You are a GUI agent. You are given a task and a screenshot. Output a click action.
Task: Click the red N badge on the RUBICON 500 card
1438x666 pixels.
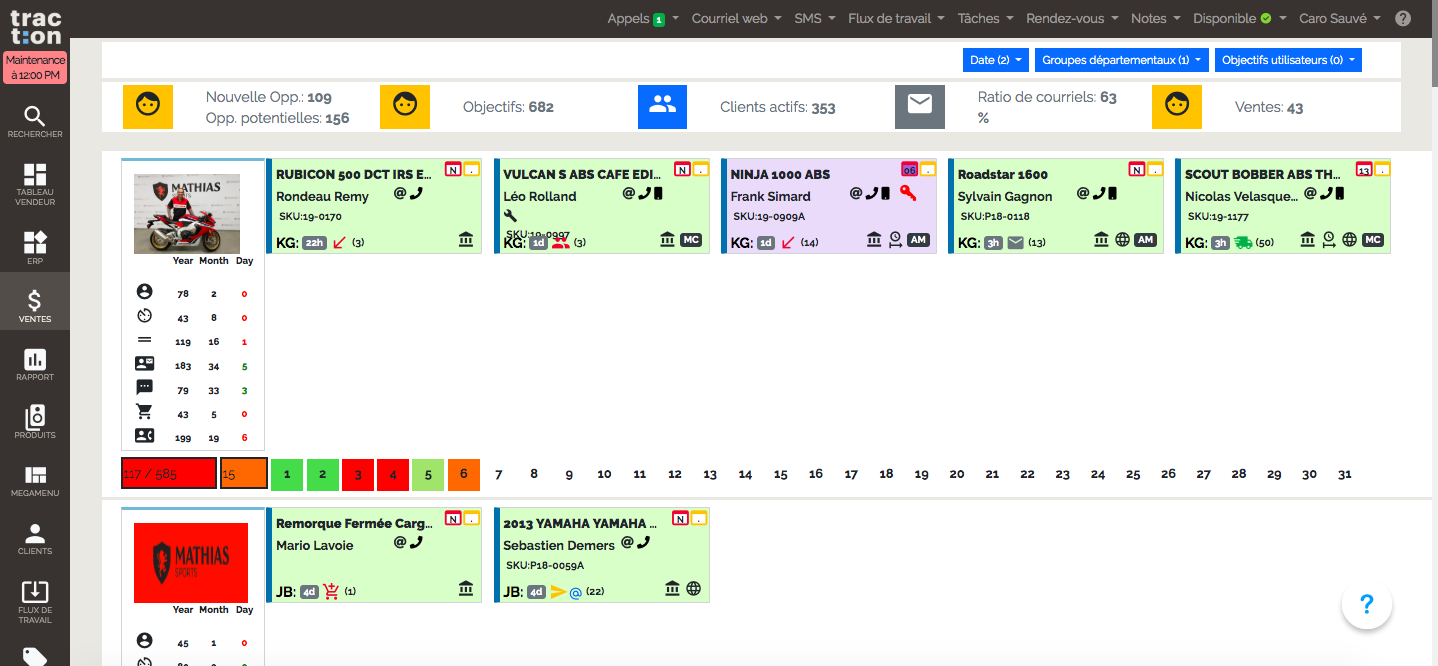tap(453, 169)
